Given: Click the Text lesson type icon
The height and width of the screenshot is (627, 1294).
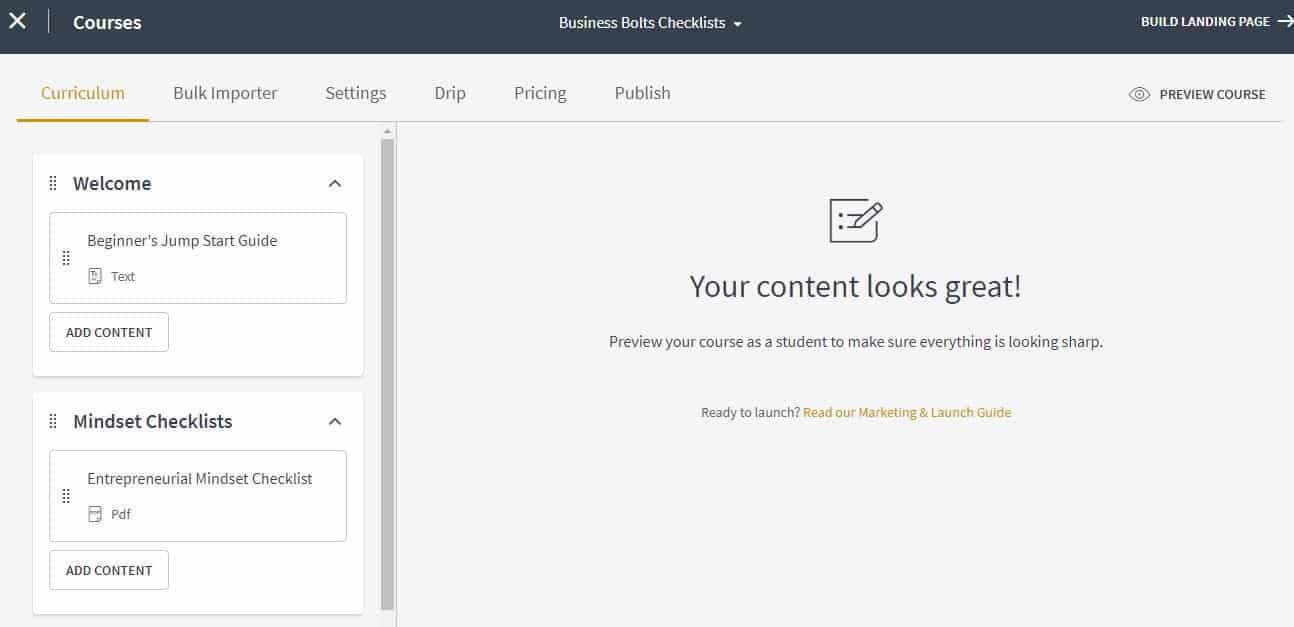Looking at the screenshot, I should point(95,276).
